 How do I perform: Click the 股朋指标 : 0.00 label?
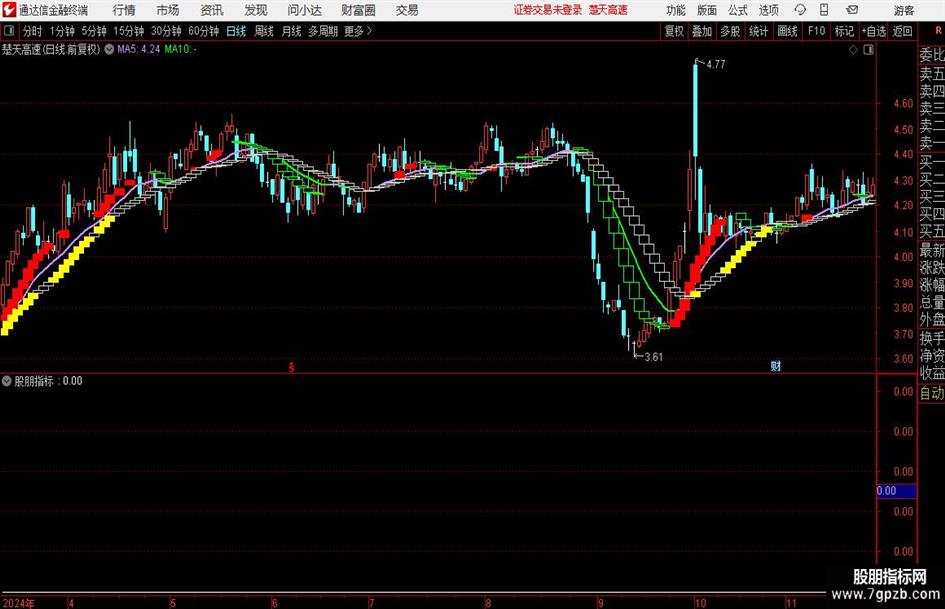tap(48, 381)
